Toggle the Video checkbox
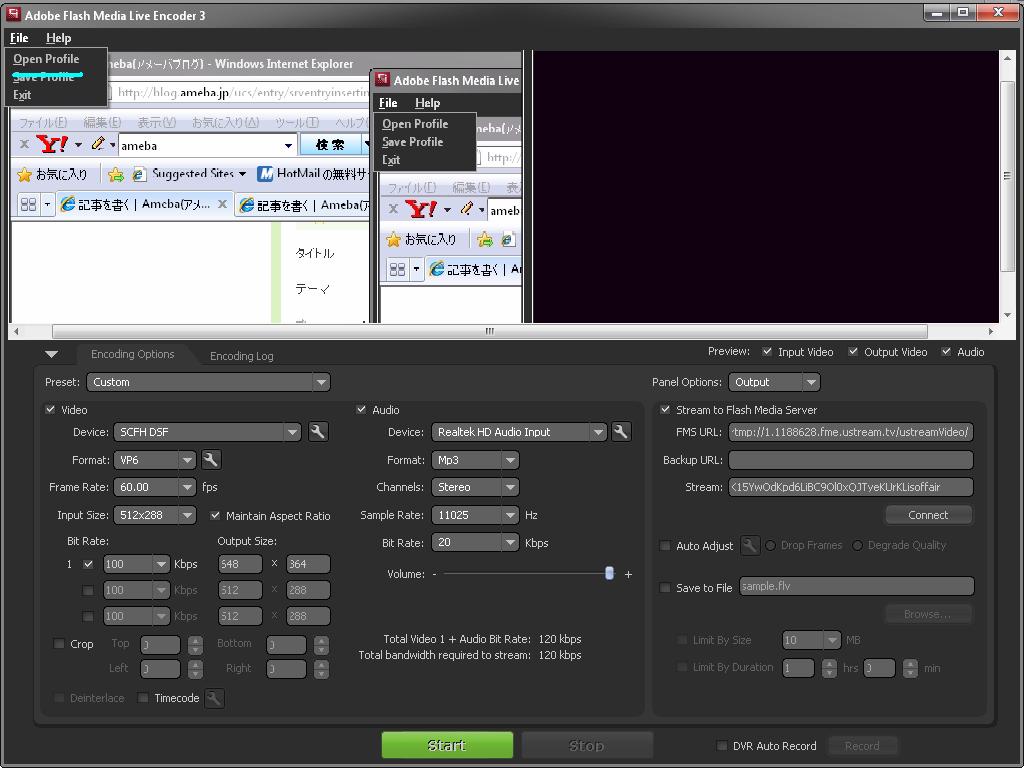This screenshot has width=1024, height=768. pos(50,409)
